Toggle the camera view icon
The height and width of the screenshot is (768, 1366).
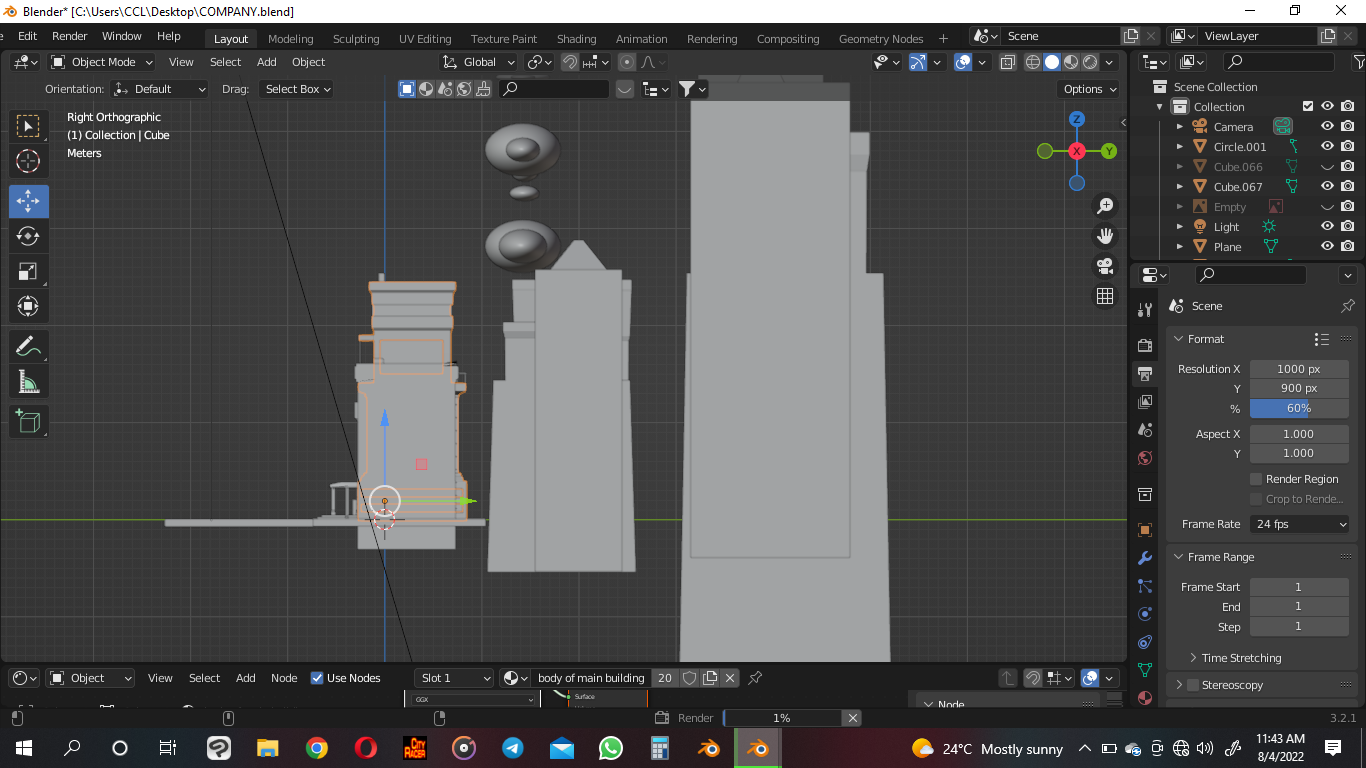(1105, 266)
